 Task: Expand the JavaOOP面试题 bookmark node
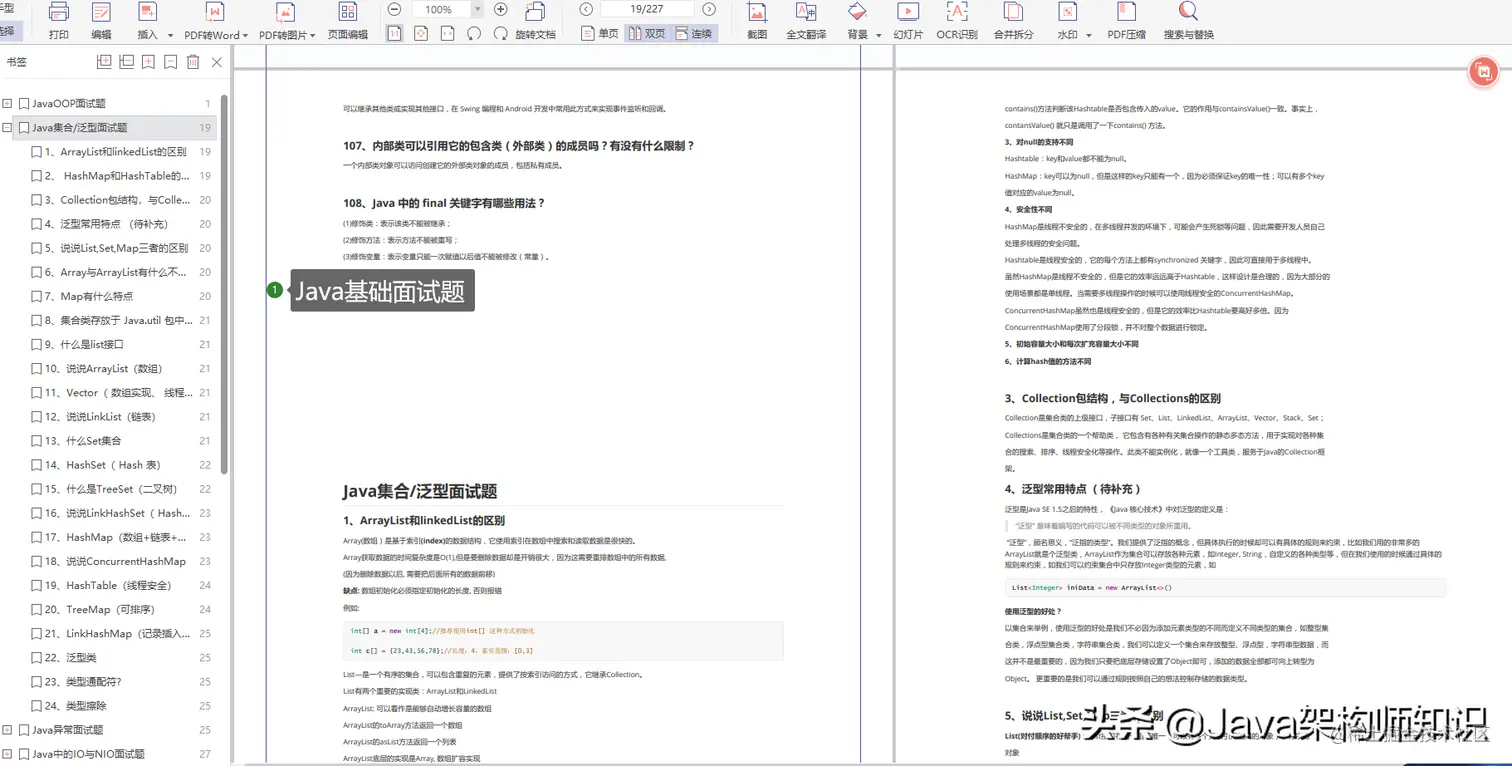(x=8, y=102)
